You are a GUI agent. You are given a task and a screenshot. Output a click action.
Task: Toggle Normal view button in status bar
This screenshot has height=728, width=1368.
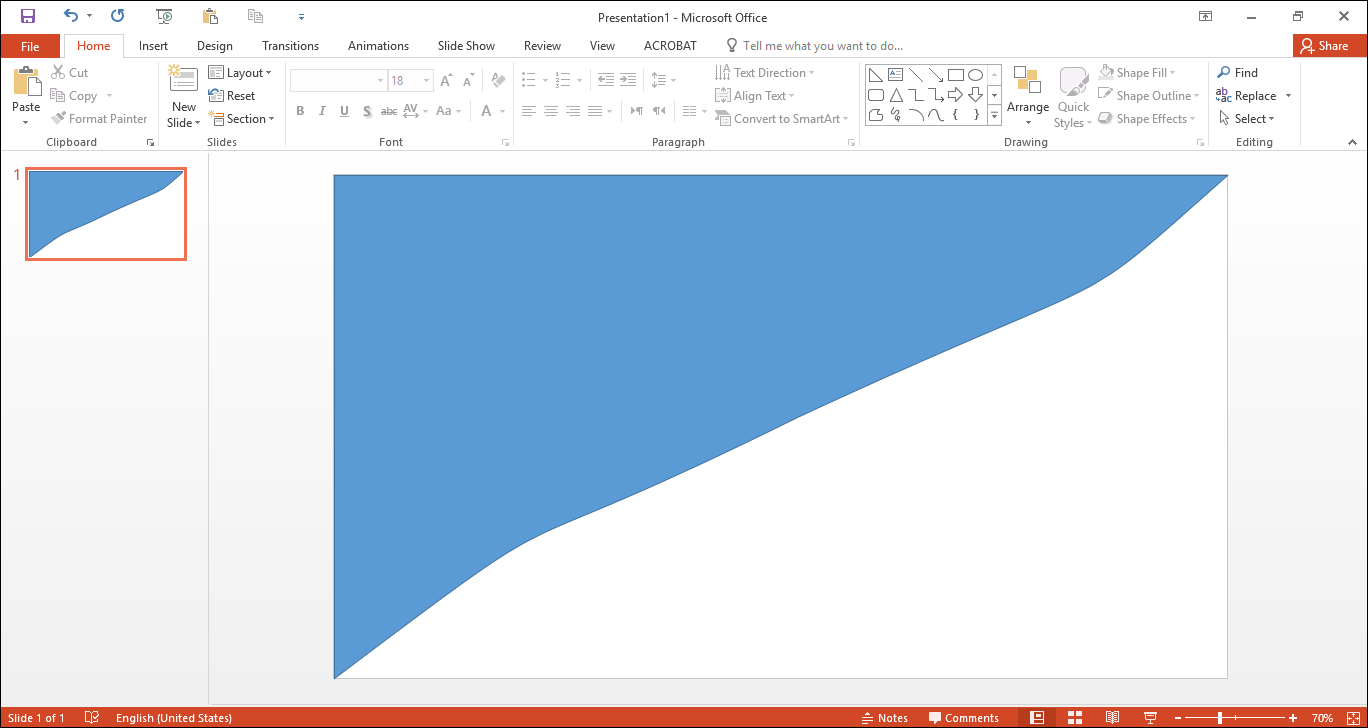1037,718
